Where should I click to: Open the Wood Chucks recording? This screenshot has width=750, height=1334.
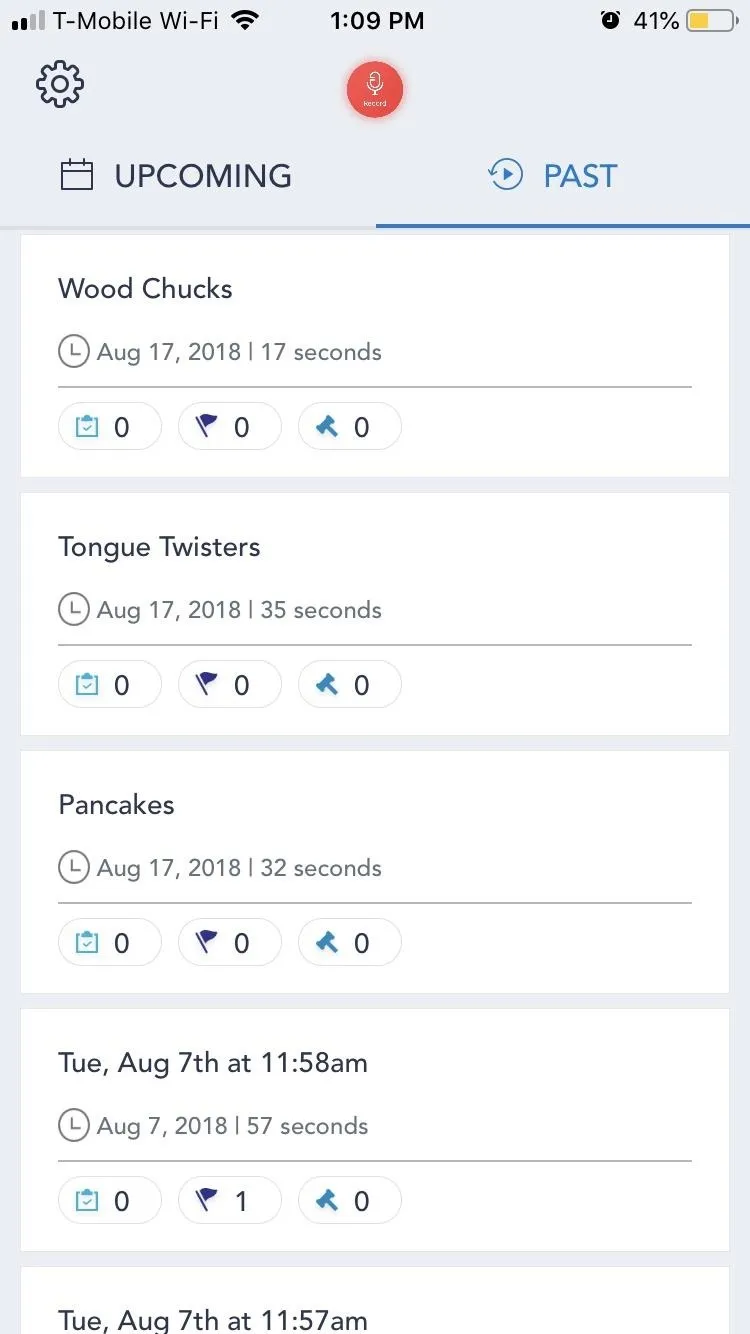tap(375, 356)
